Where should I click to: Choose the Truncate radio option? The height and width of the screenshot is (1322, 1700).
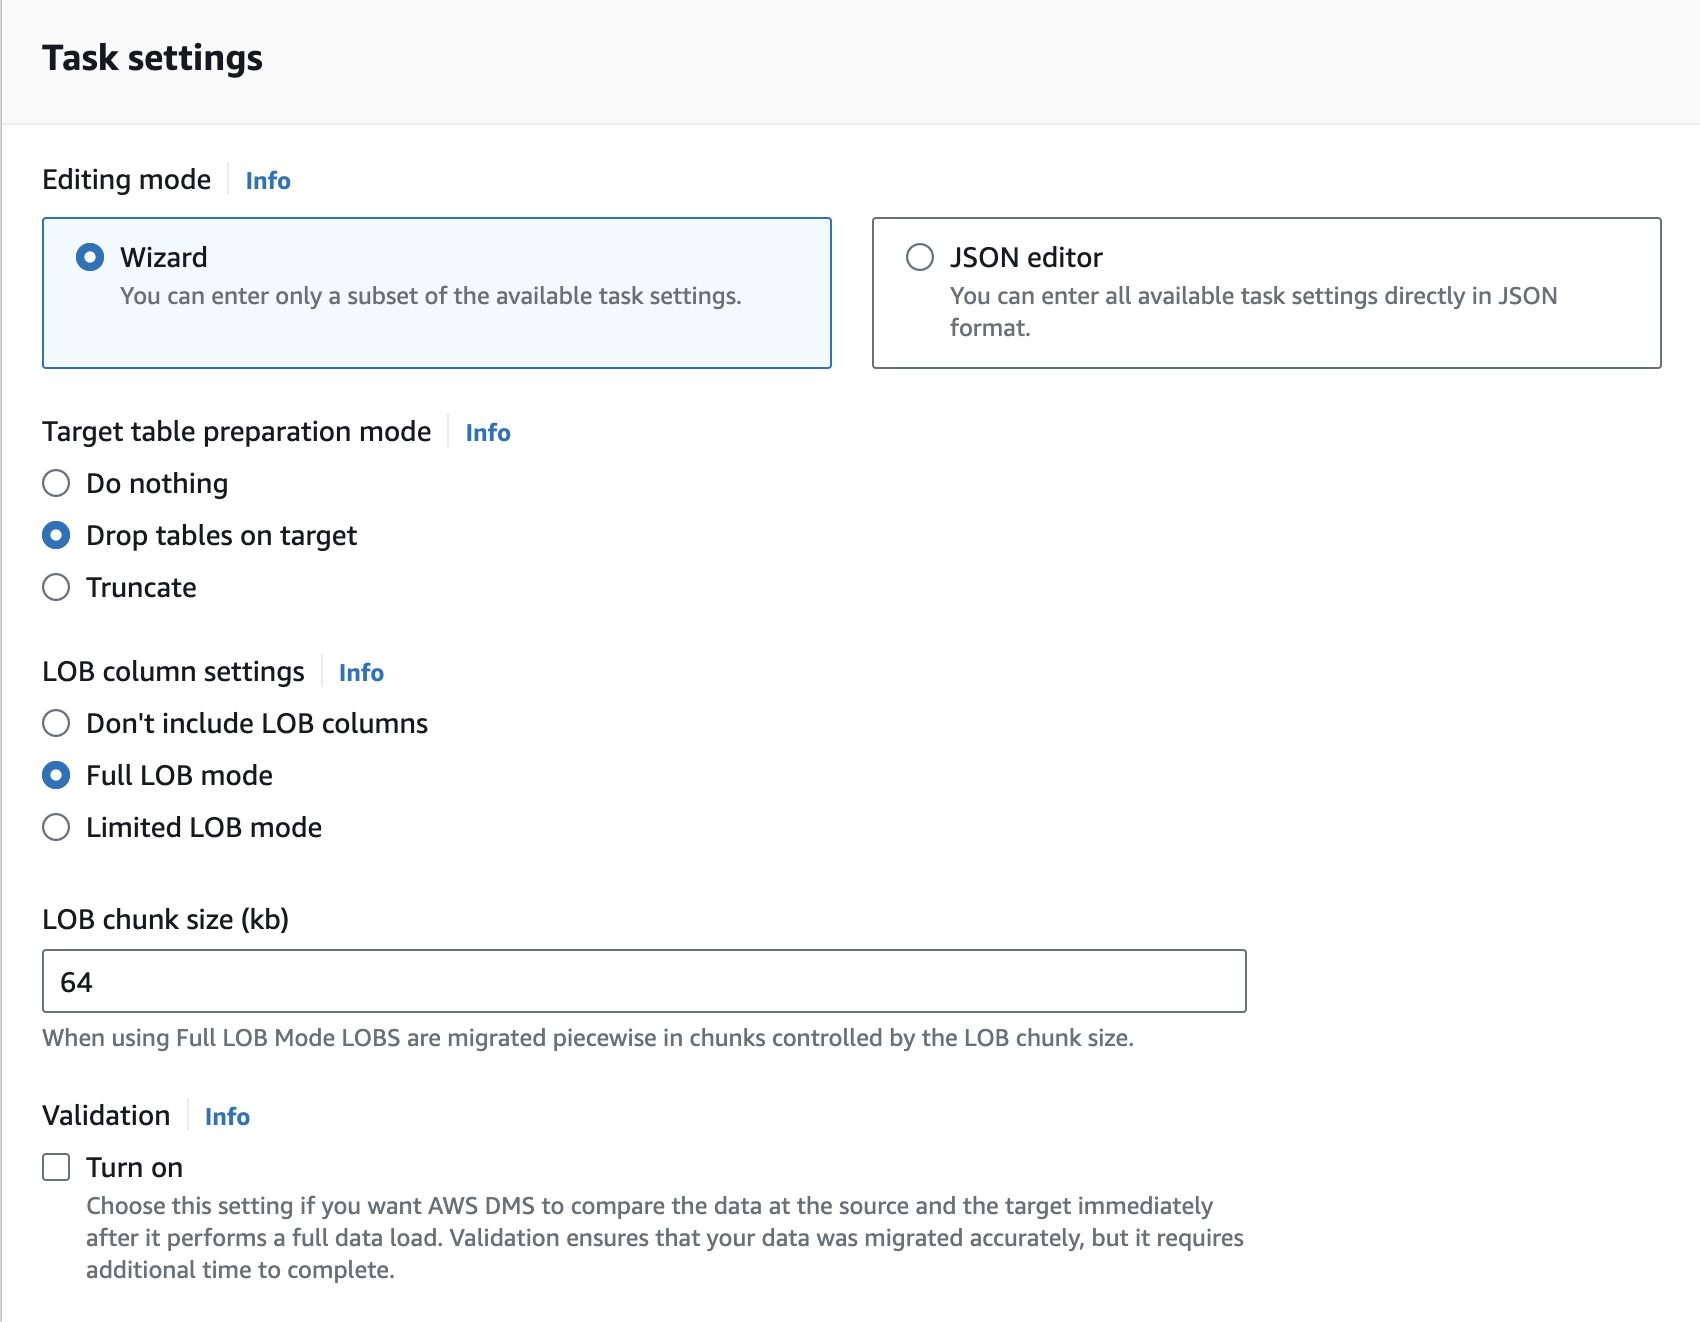click(x=56, y=588)
